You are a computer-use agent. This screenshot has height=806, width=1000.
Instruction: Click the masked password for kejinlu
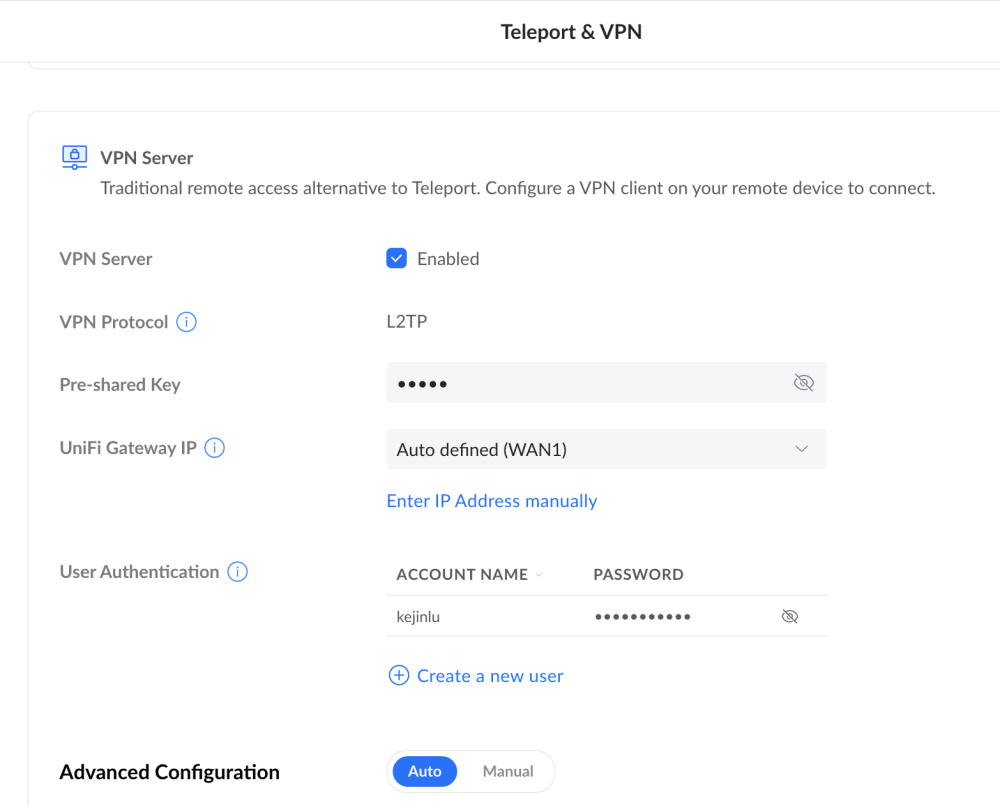pos(643,617)
